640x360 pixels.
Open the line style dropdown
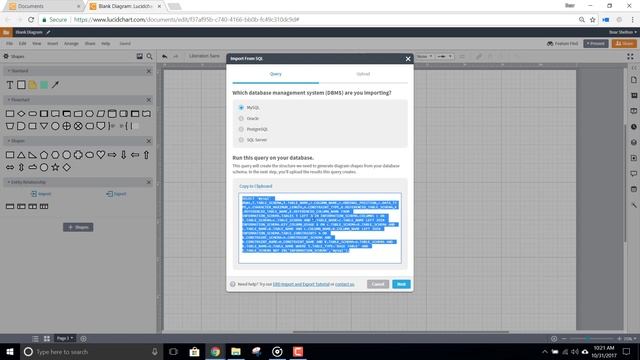424,56
